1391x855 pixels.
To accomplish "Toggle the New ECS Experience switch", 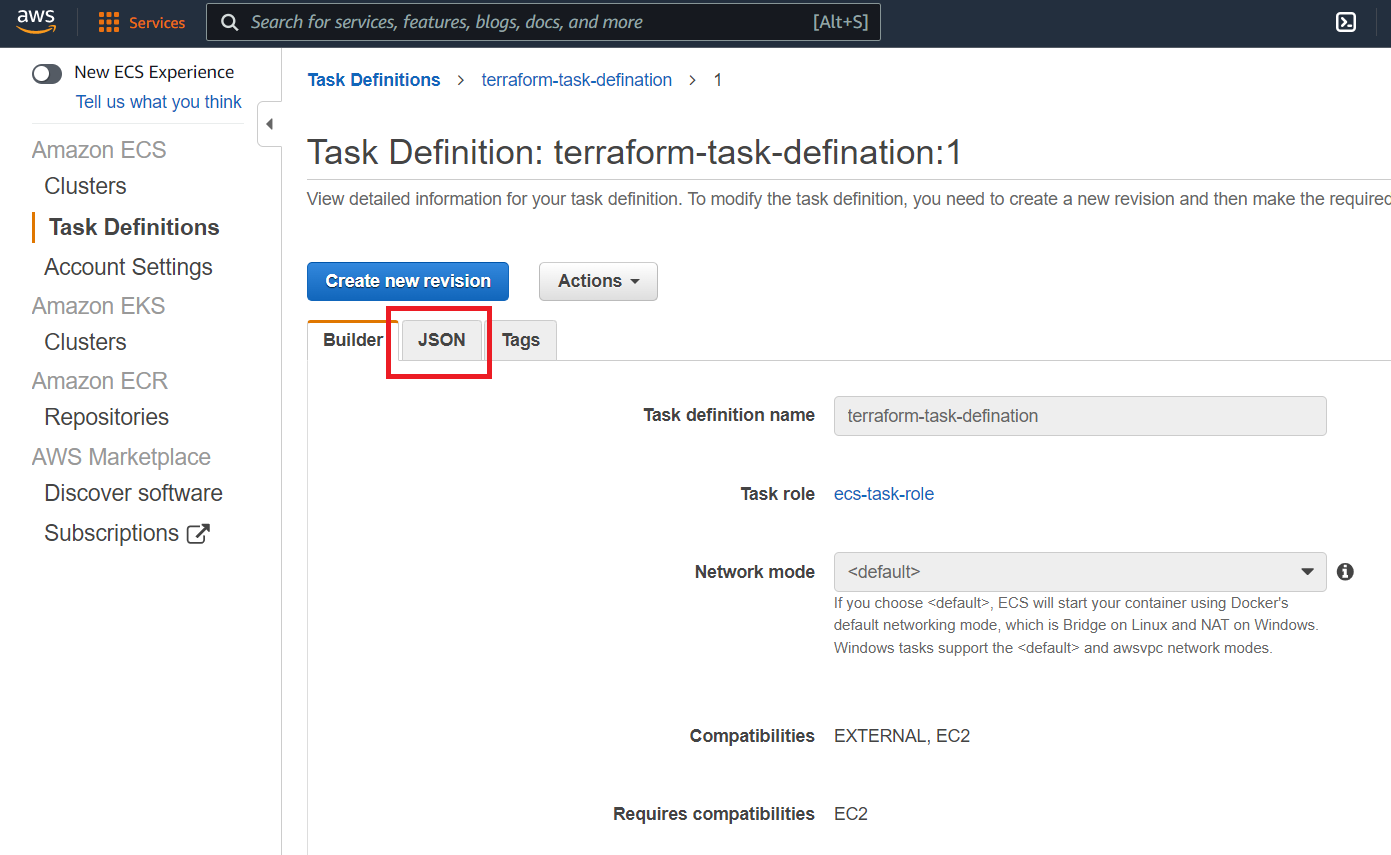I will 47,73.
